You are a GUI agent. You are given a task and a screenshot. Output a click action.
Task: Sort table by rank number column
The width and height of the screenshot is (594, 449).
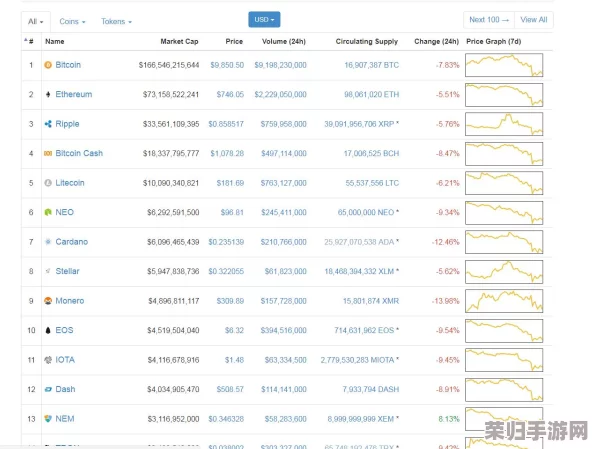[30, 41]
